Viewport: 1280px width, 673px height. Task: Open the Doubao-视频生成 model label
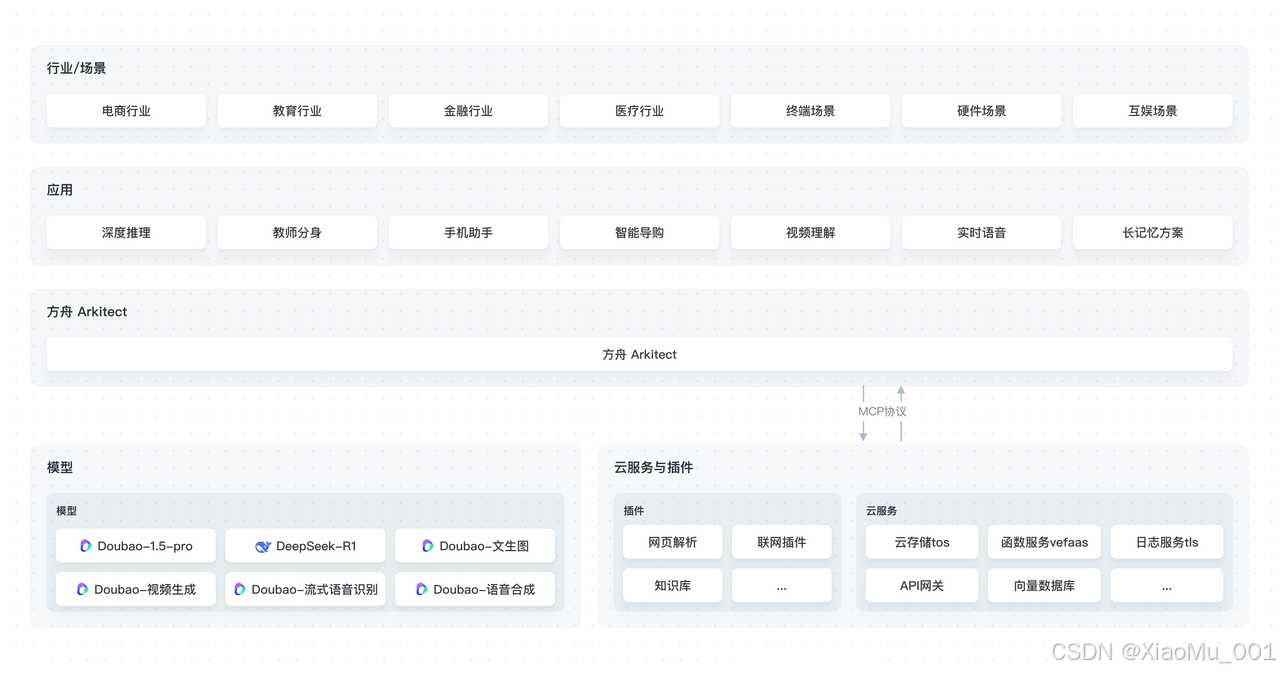point(145,589)
